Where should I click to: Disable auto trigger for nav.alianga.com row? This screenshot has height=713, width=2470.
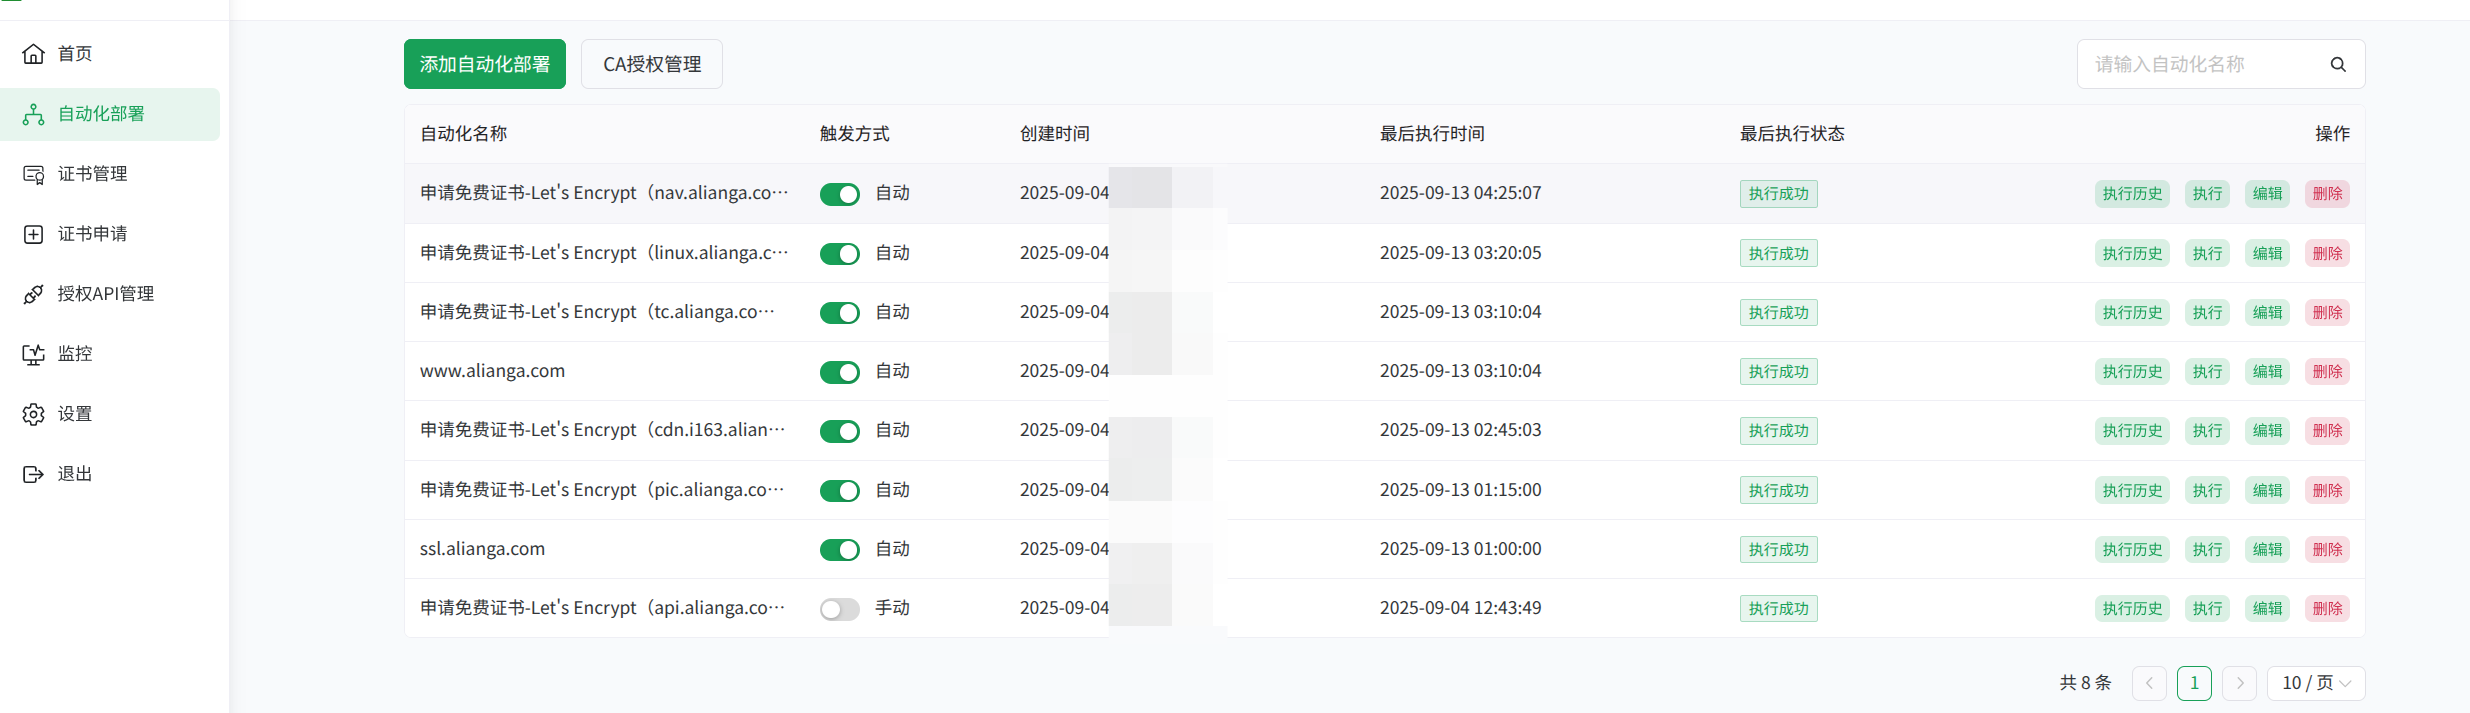tap(839, 194)
